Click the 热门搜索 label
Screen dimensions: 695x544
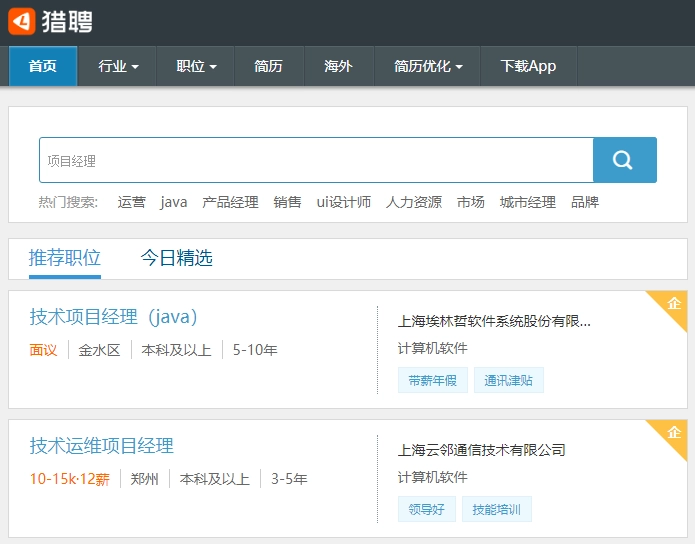68,202
